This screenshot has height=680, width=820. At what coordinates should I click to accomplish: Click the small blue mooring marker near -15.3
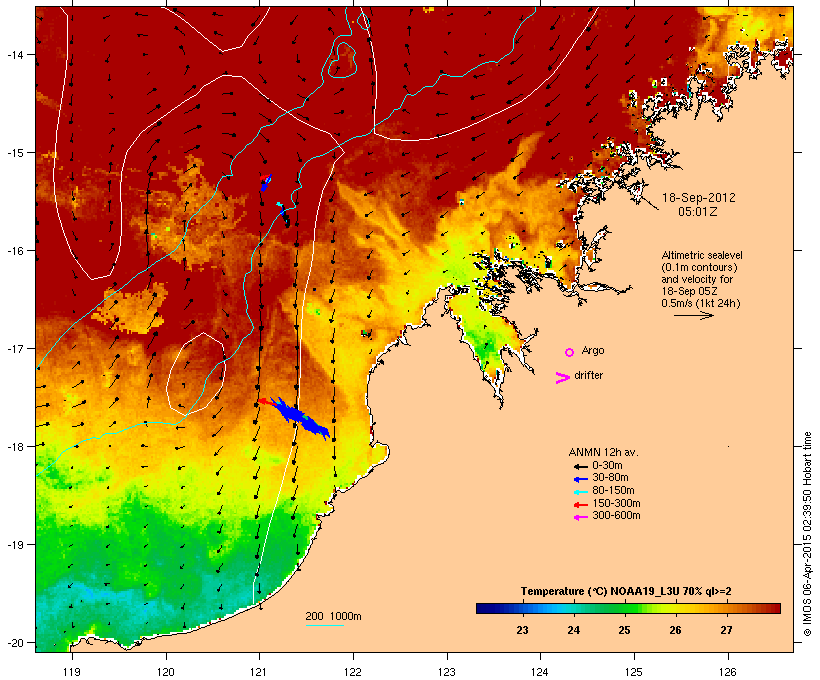pos(266,183)
